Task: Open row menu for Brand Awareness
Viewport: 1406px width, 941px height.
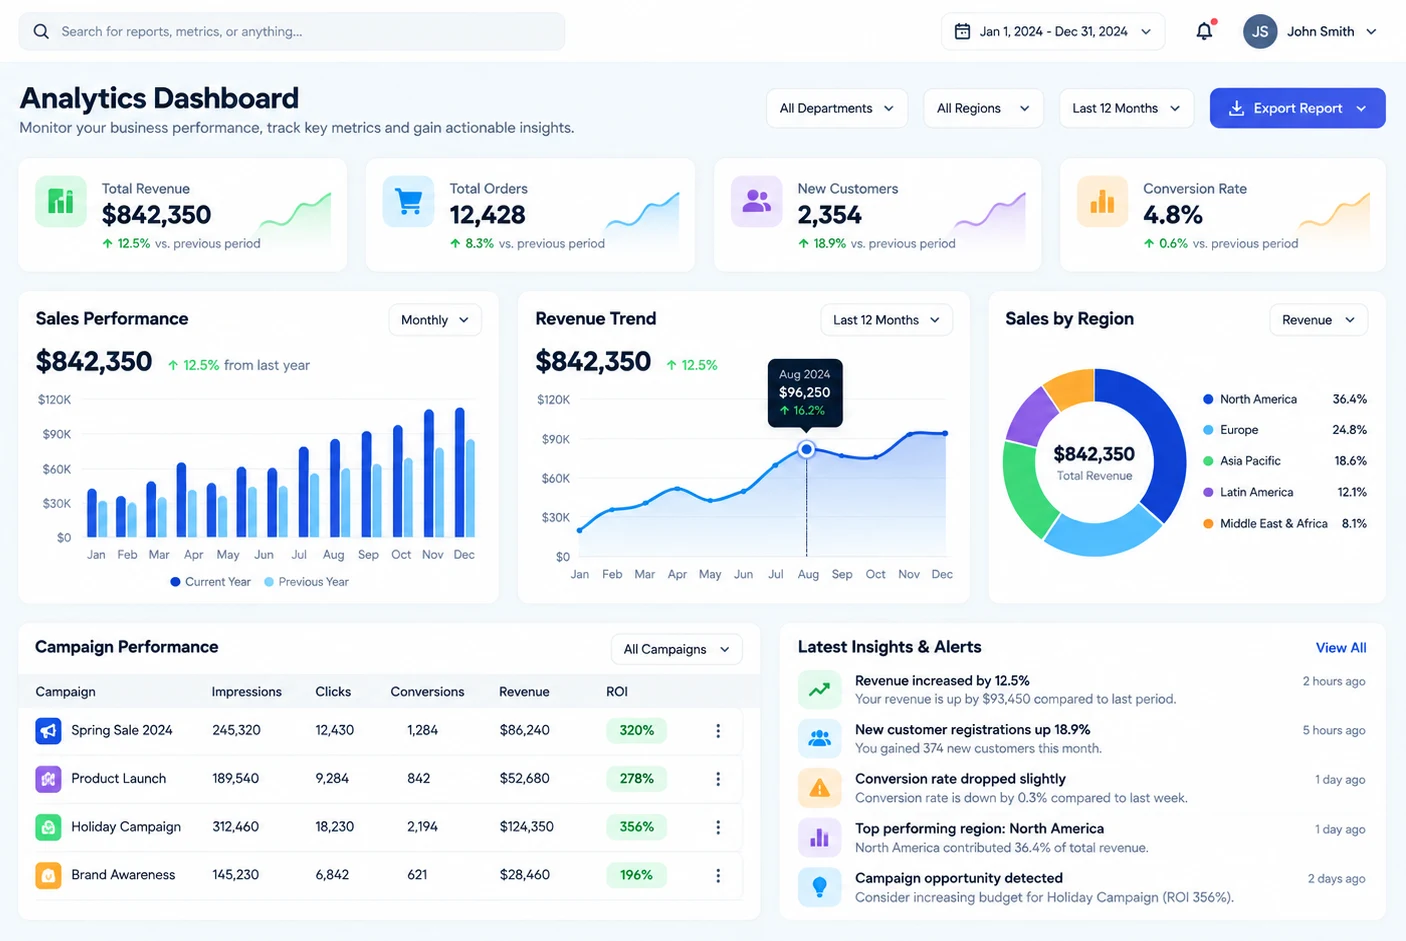Action: (718, 875)
